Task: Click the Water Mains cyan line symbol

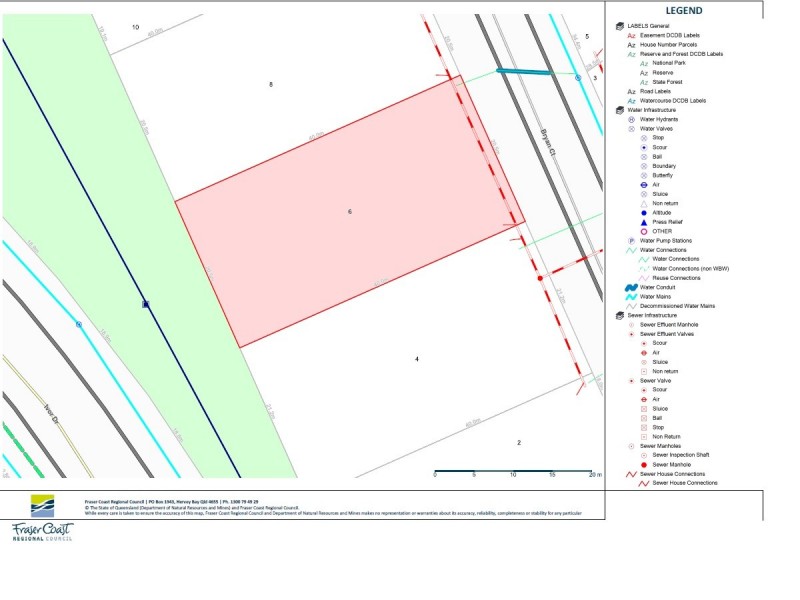Action: click(632, 297)
